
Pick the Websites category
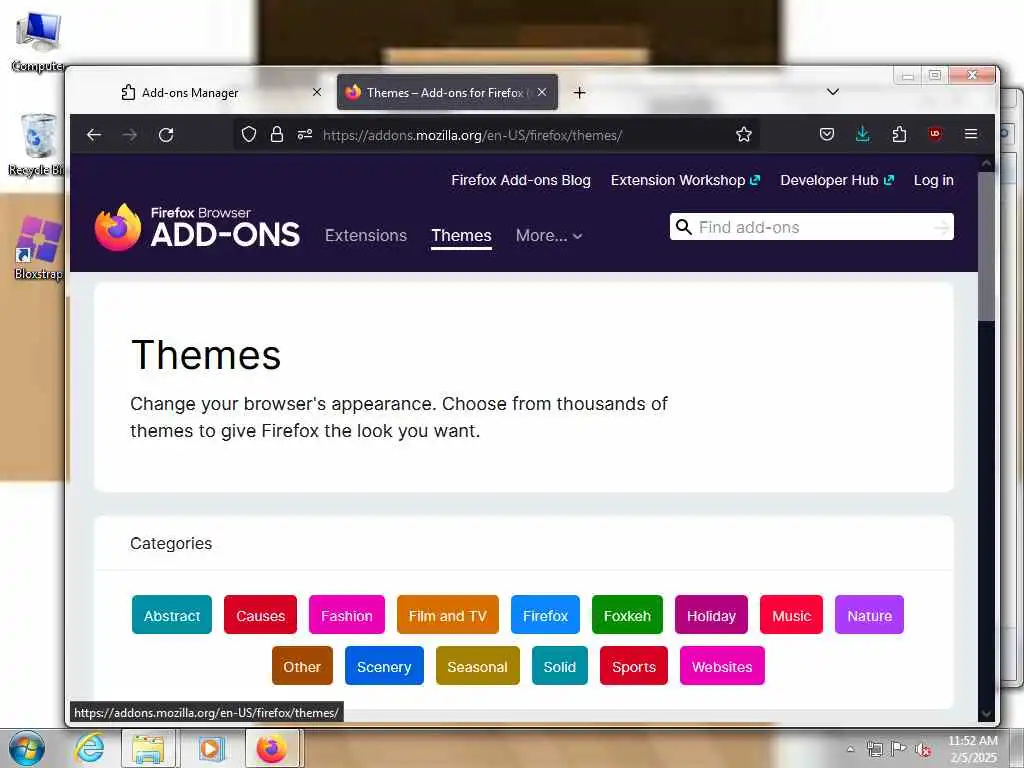(x=722, y=666)
